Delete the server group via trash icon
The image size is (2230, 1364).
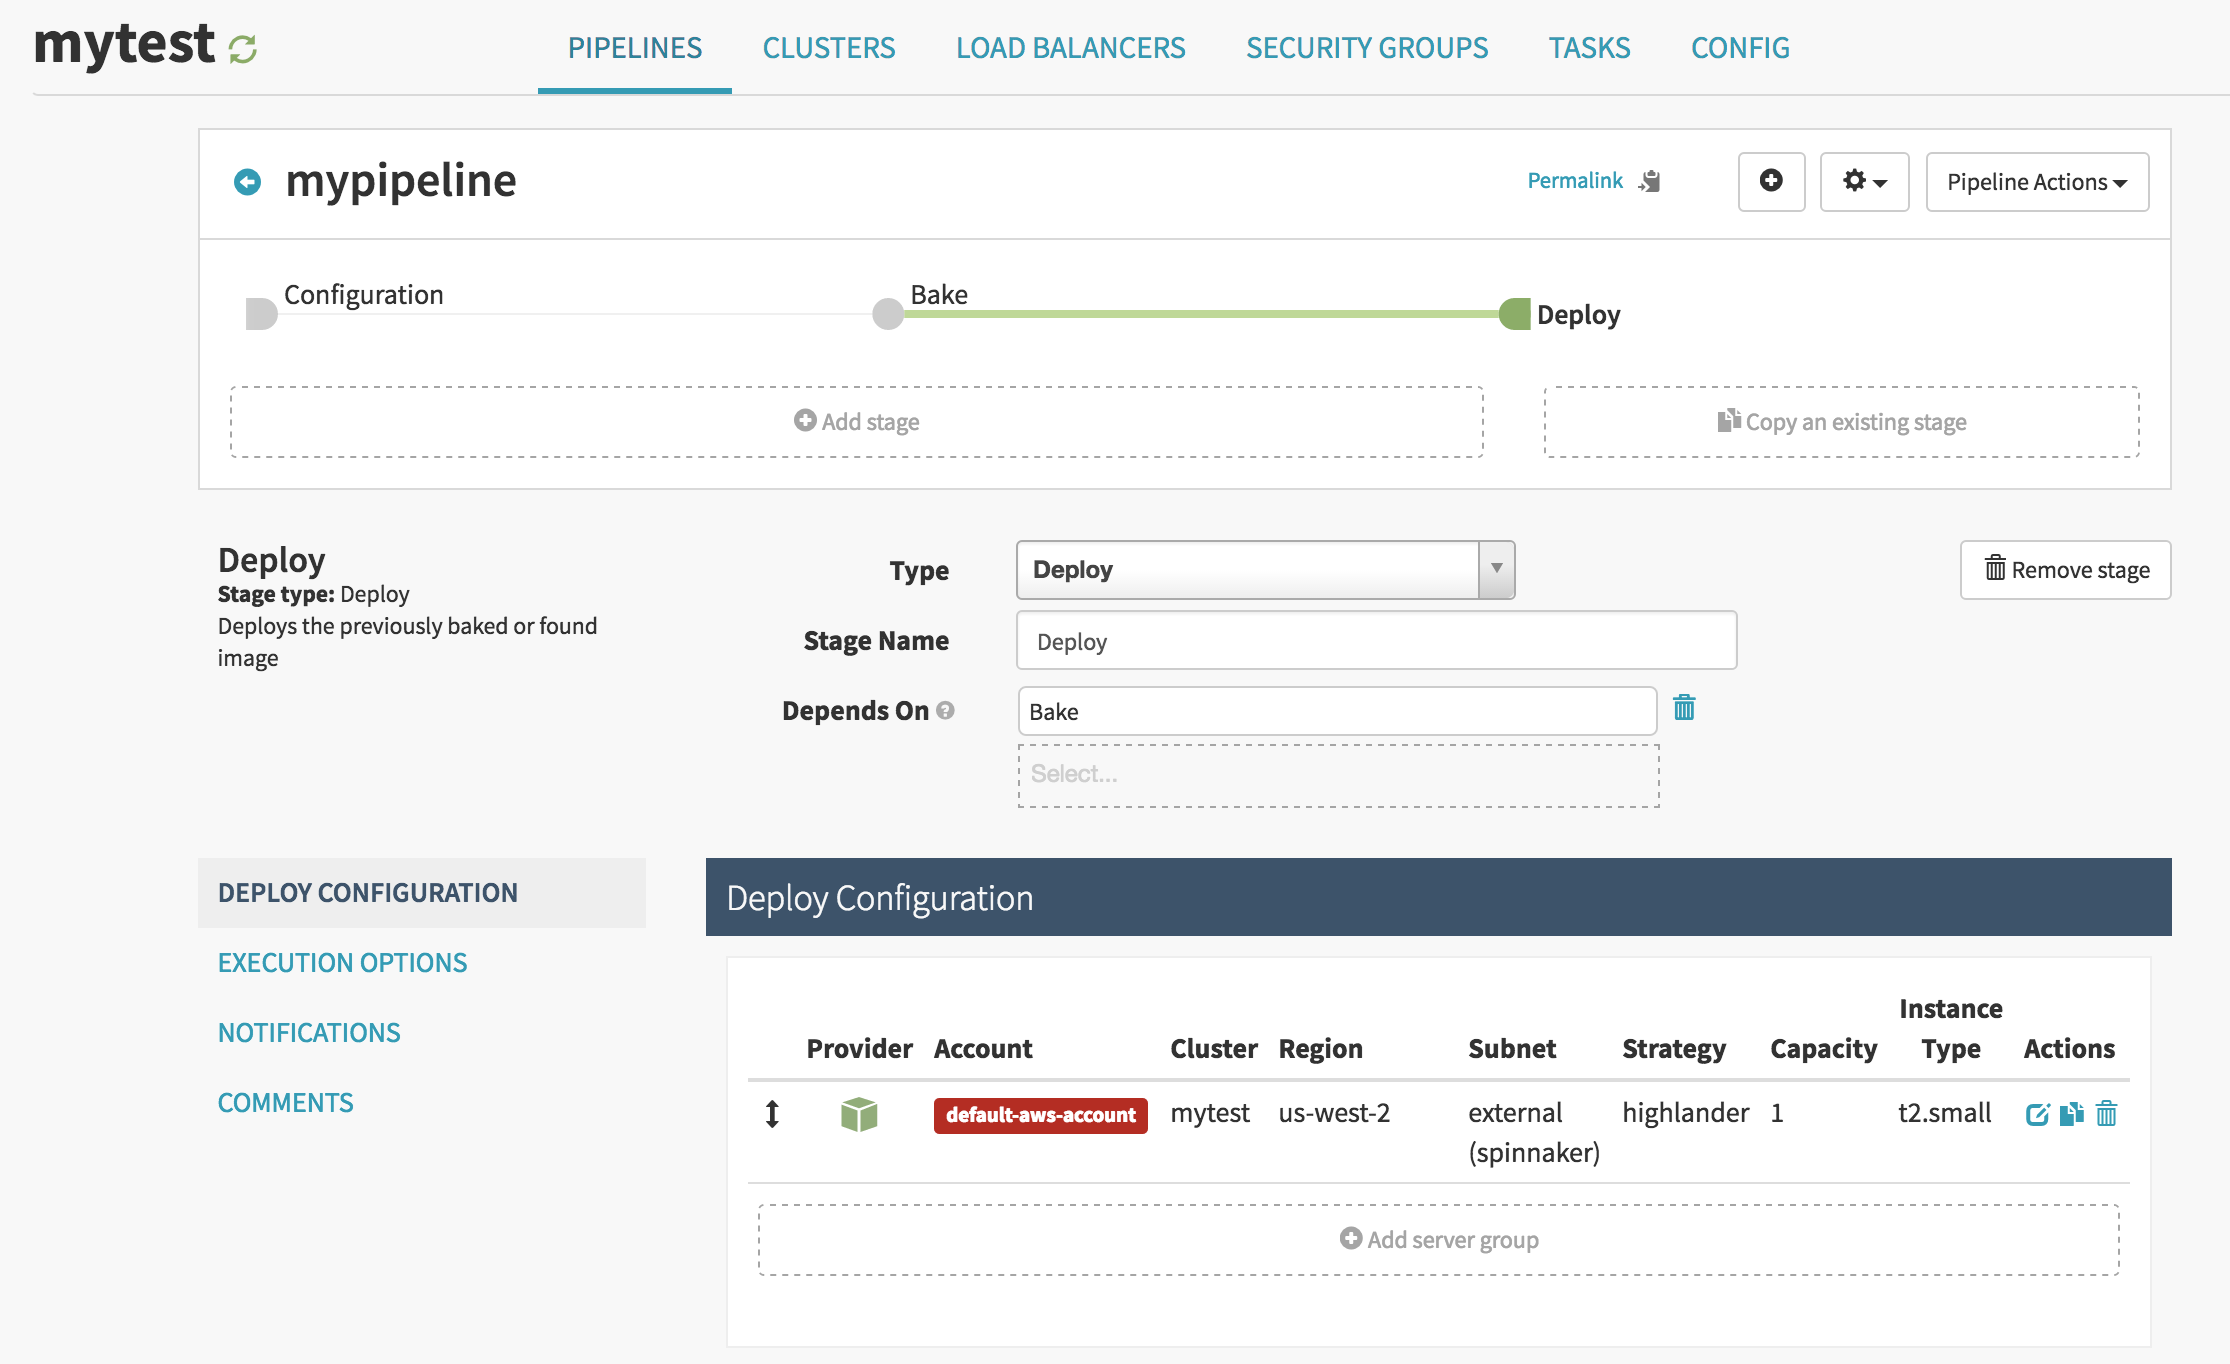(2106, 1114)
